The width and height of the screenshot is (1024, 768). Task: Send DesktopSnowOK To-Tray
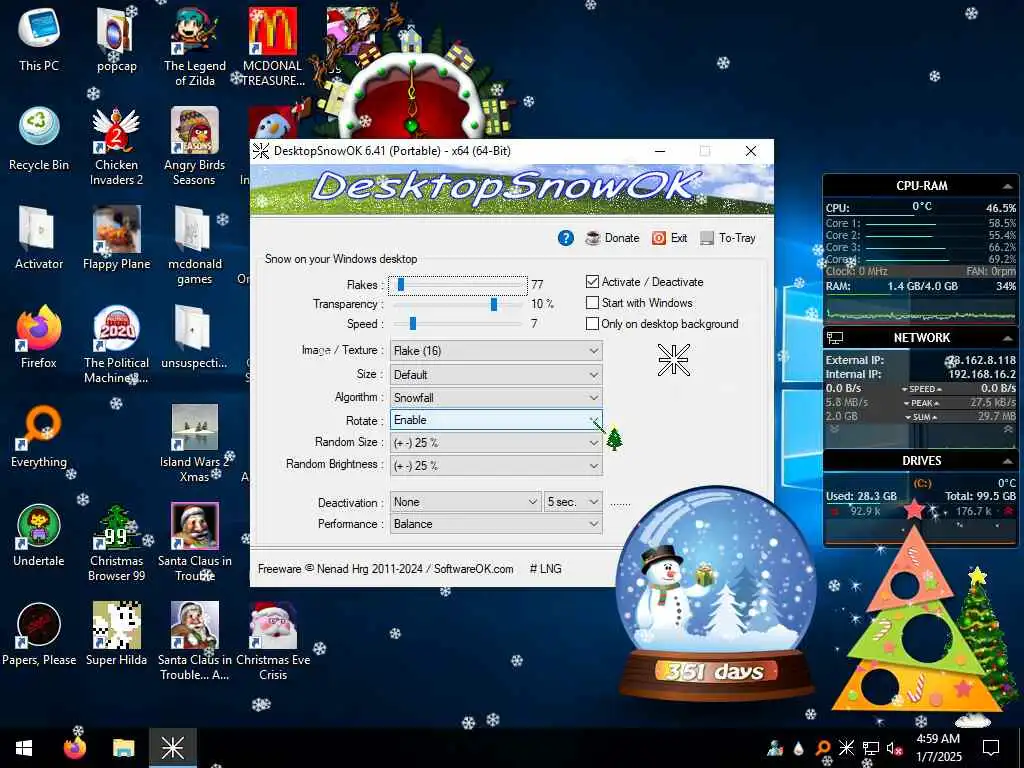(x=728, y=238)
